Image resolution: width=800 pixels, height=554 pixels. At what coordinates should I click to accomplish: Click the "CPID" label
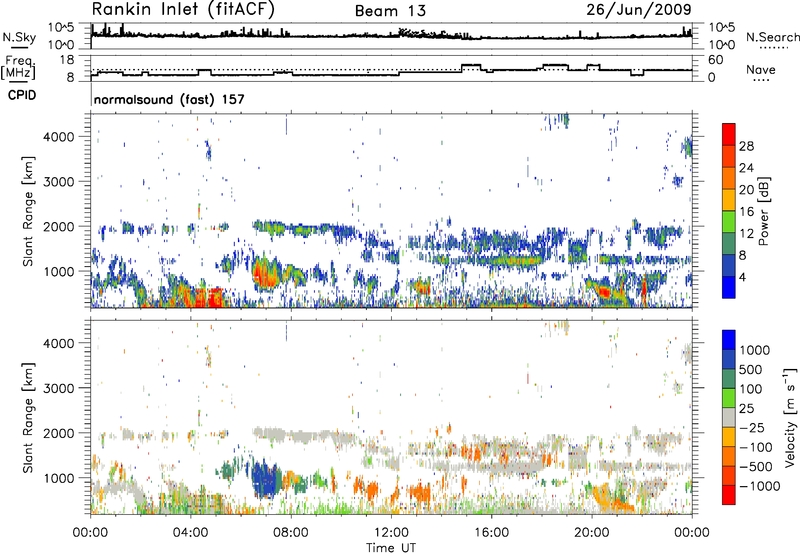(22, 95)
